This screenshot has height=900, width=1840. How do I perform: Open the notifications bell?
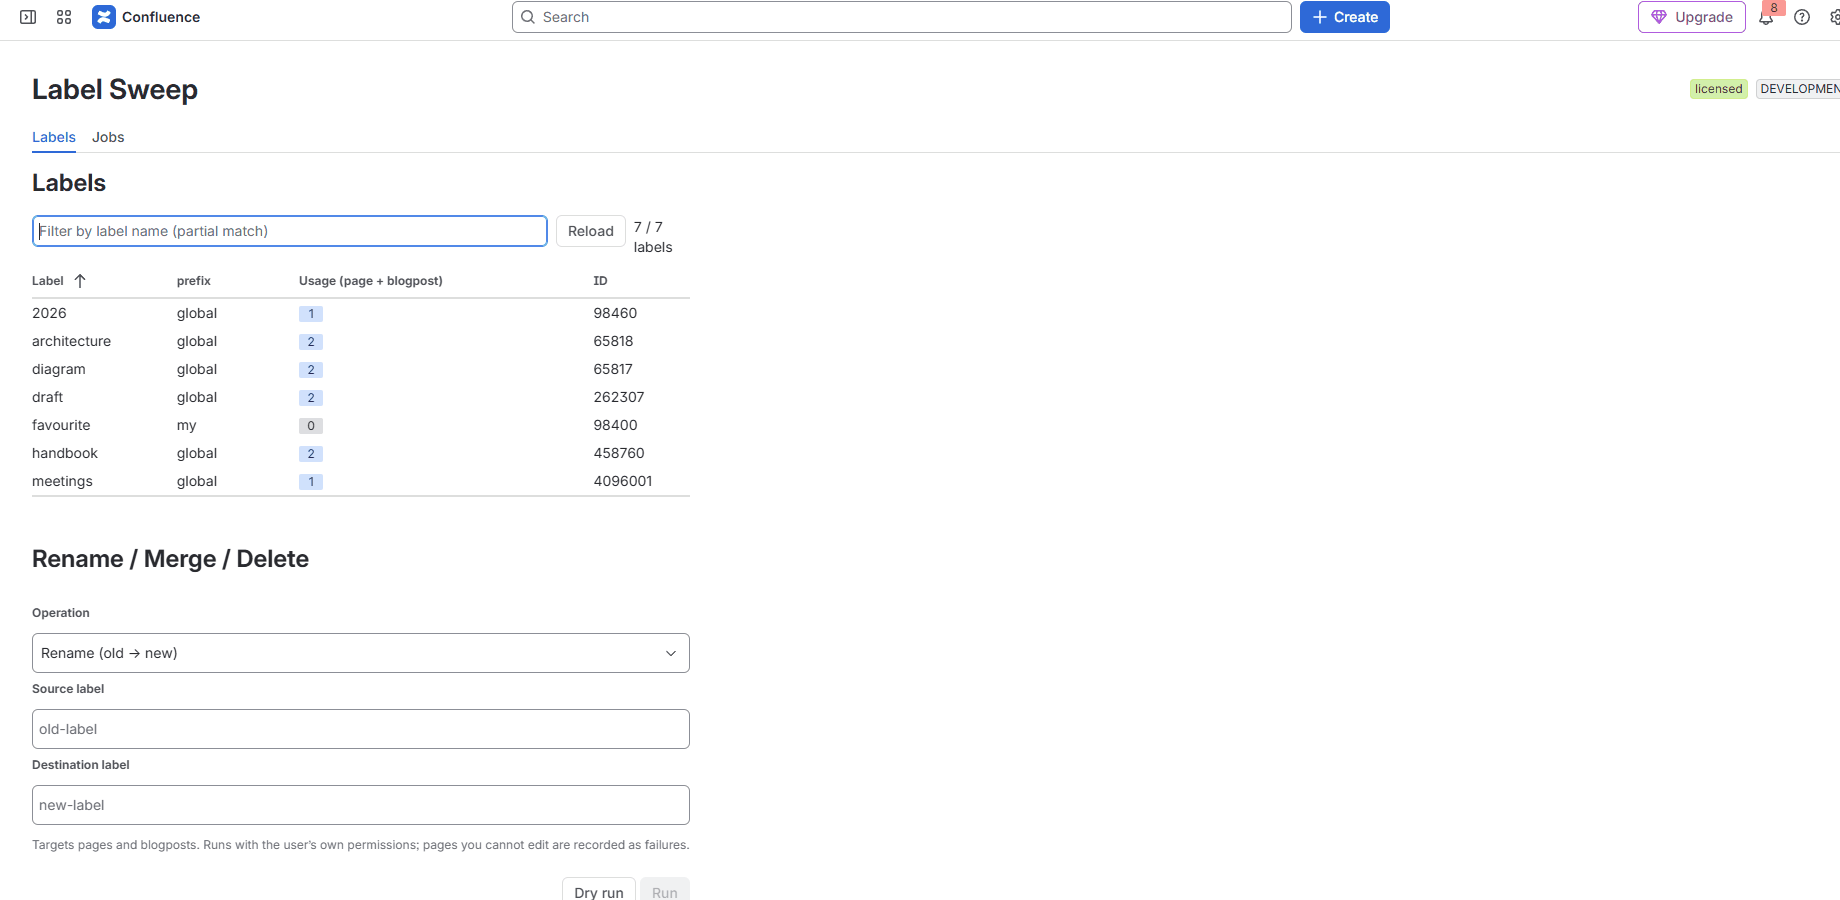pyautogui.click(x=1766, y=17)
